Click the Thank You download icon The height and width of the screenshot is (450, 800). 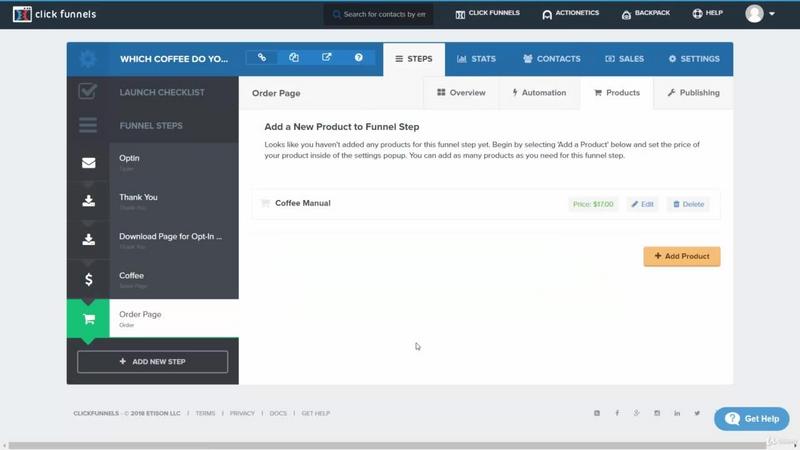click(x=88, y=201)
